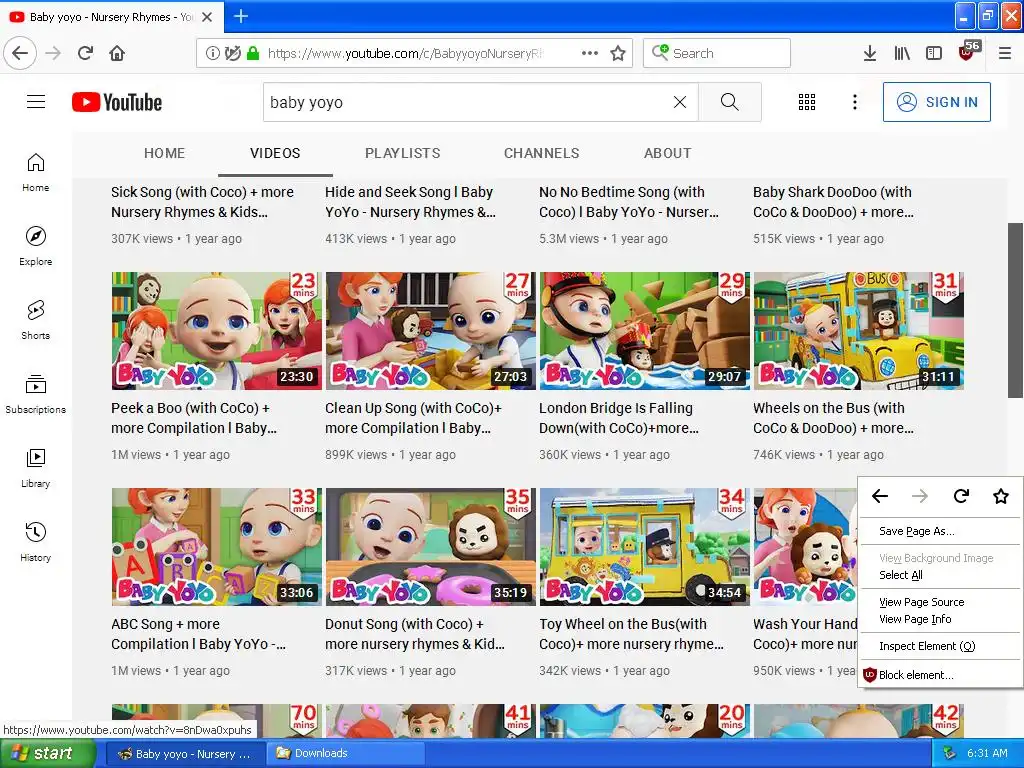Switch to Downloads taskbar window
Image resolution: width=1024 pixels, height=768 pixels.
344,753
